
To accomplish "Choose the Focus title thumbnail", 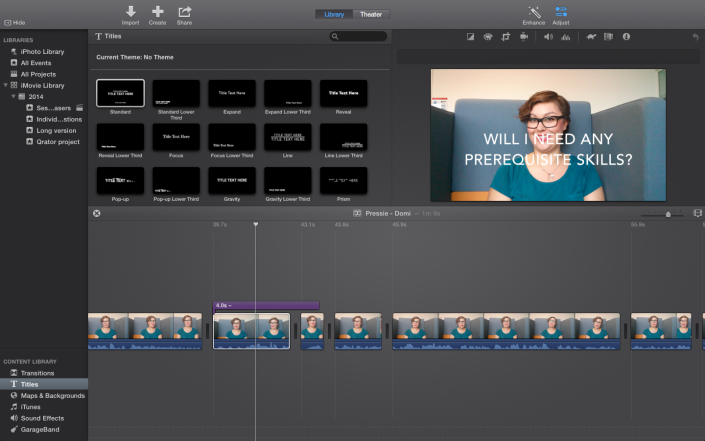I will click(x=176, y=137).
